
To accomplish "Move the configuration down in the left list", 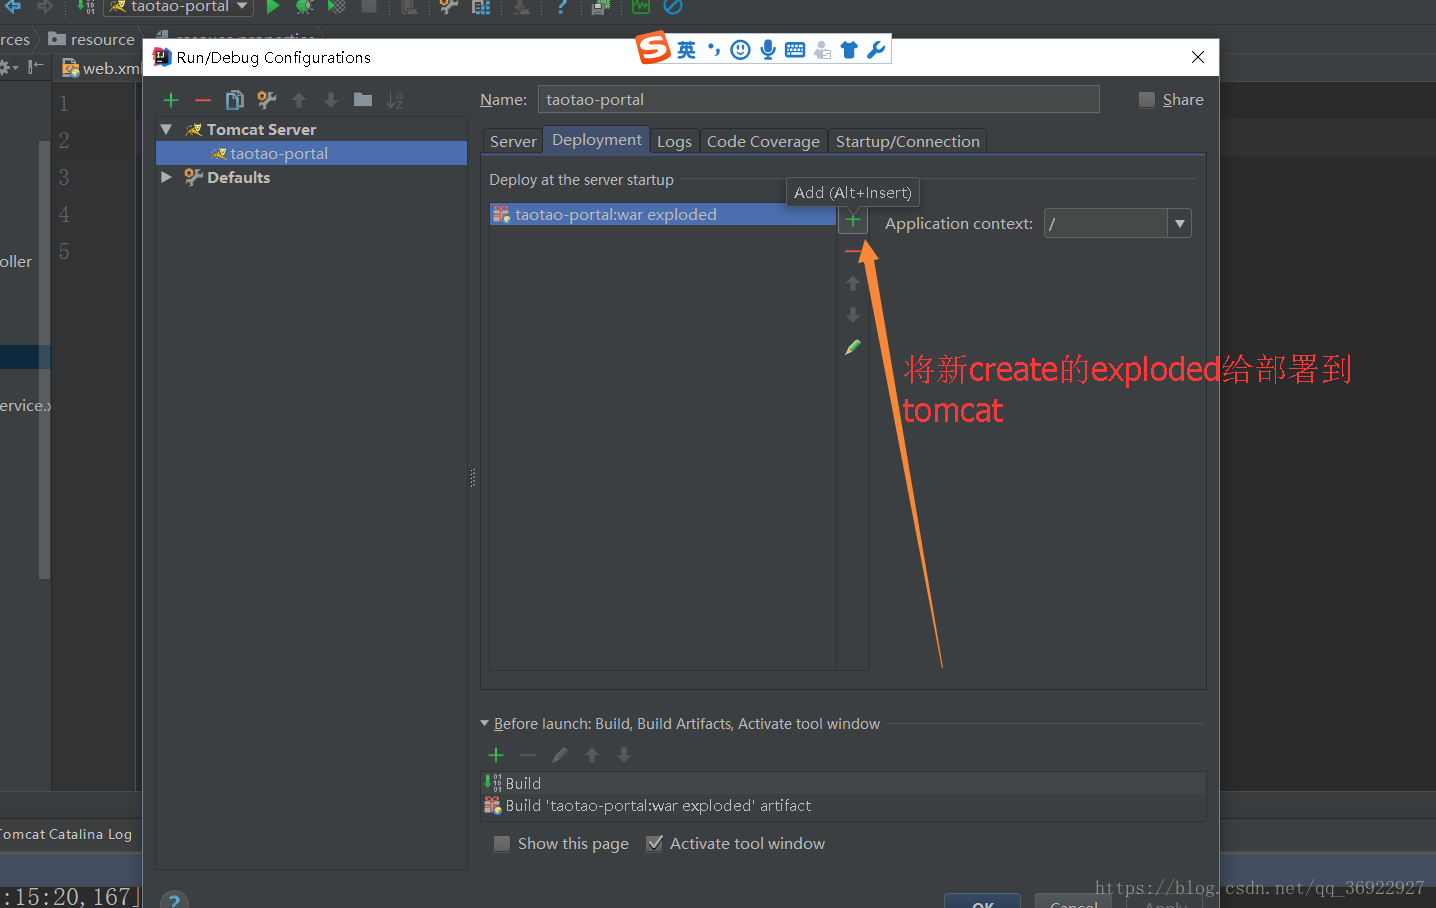I will [x=331, y=100].
